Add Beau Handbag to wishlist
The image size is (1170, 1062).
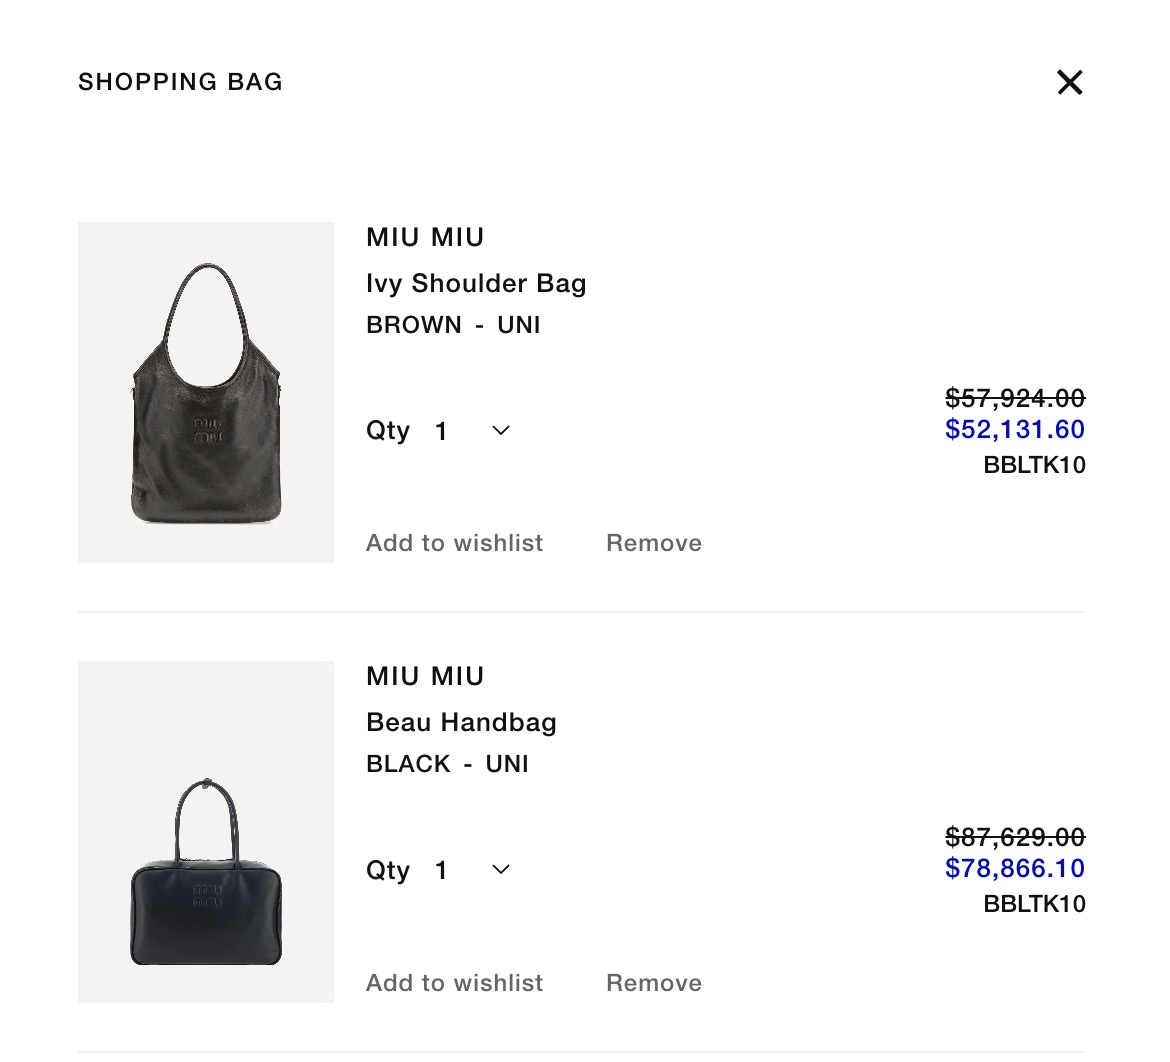pyautogui.click(x=454, y=983)
